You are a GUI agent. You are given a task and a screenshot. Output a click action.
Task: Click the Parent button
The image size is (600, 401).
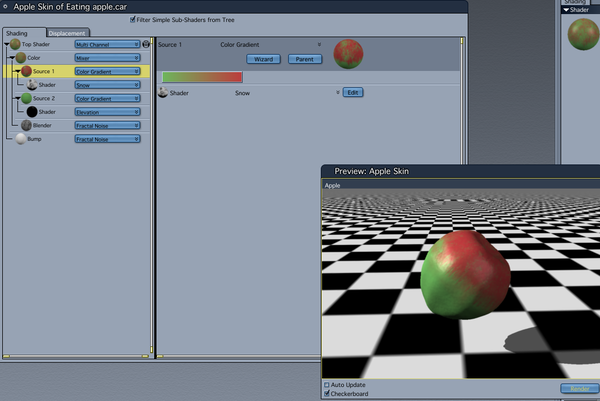pyautogui.click(x=305, y=59)
